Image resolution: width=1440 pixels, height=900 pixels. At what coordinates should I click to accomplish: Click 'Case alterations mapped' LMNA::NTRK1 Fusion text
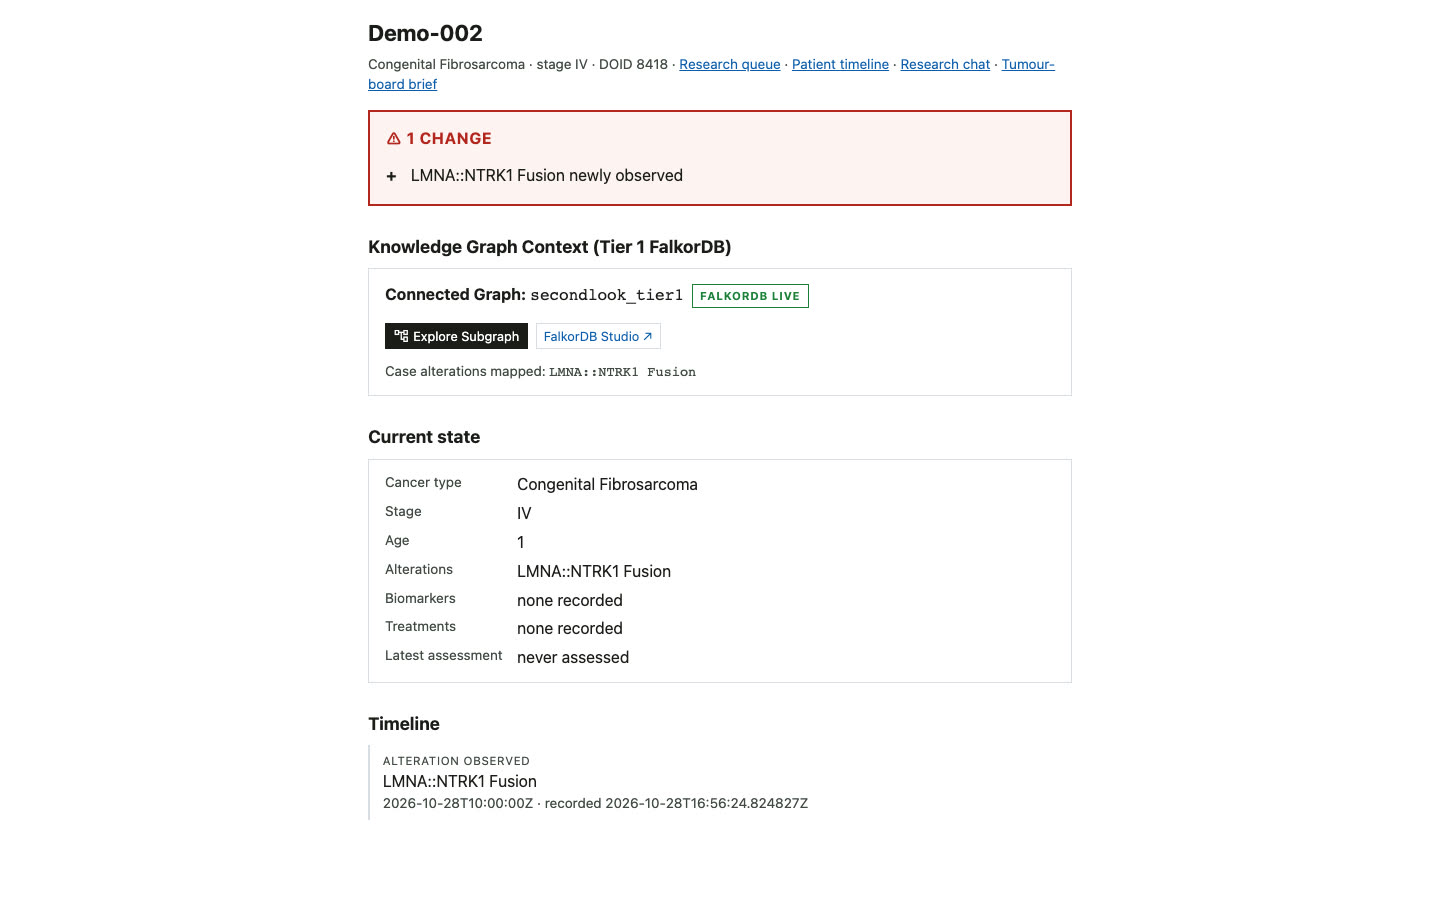[622, 372]
